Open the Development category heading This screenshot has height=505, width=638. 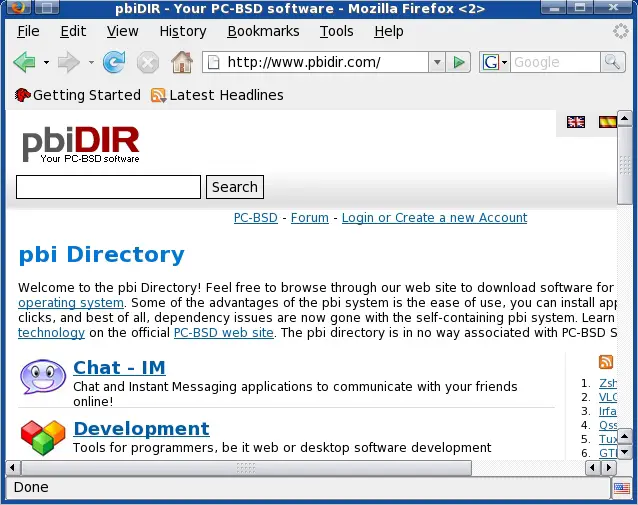[x=142, y=428]
